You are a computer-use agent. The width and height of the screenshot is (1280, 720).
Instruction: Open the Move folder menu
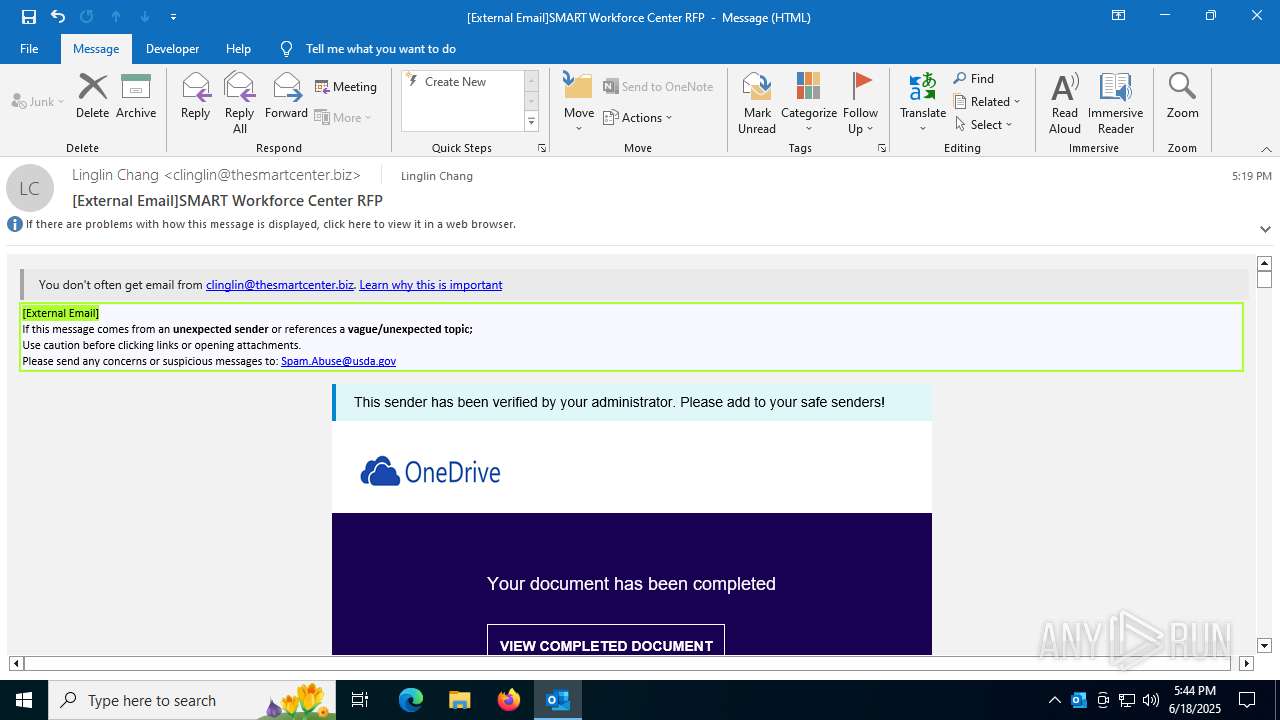coord(579,102)
